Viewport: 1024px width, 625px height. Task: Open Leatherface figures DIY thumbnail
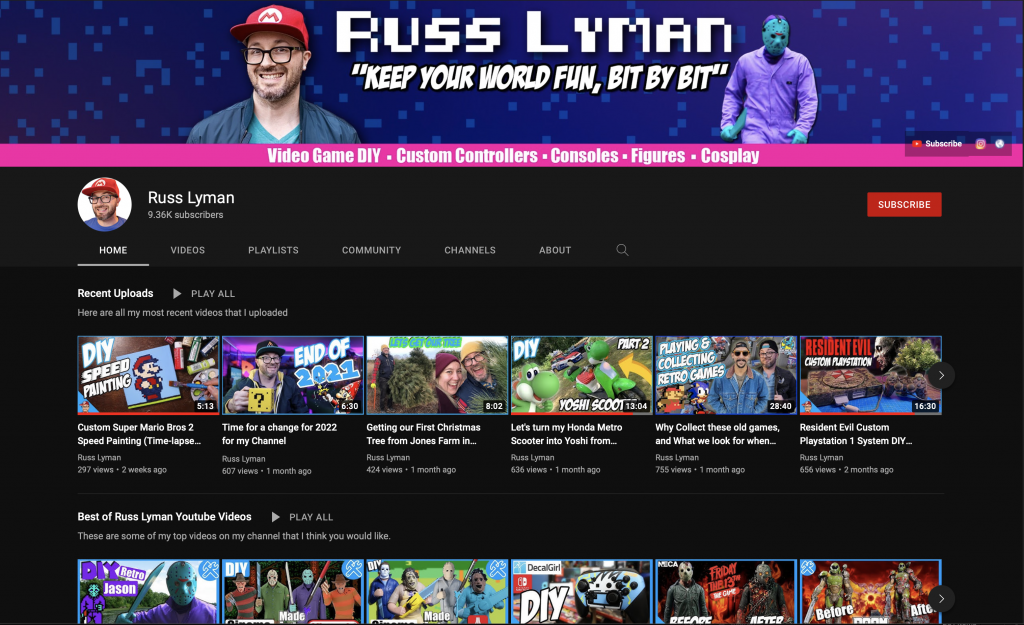pyautogui.click(x=437, y=592)
